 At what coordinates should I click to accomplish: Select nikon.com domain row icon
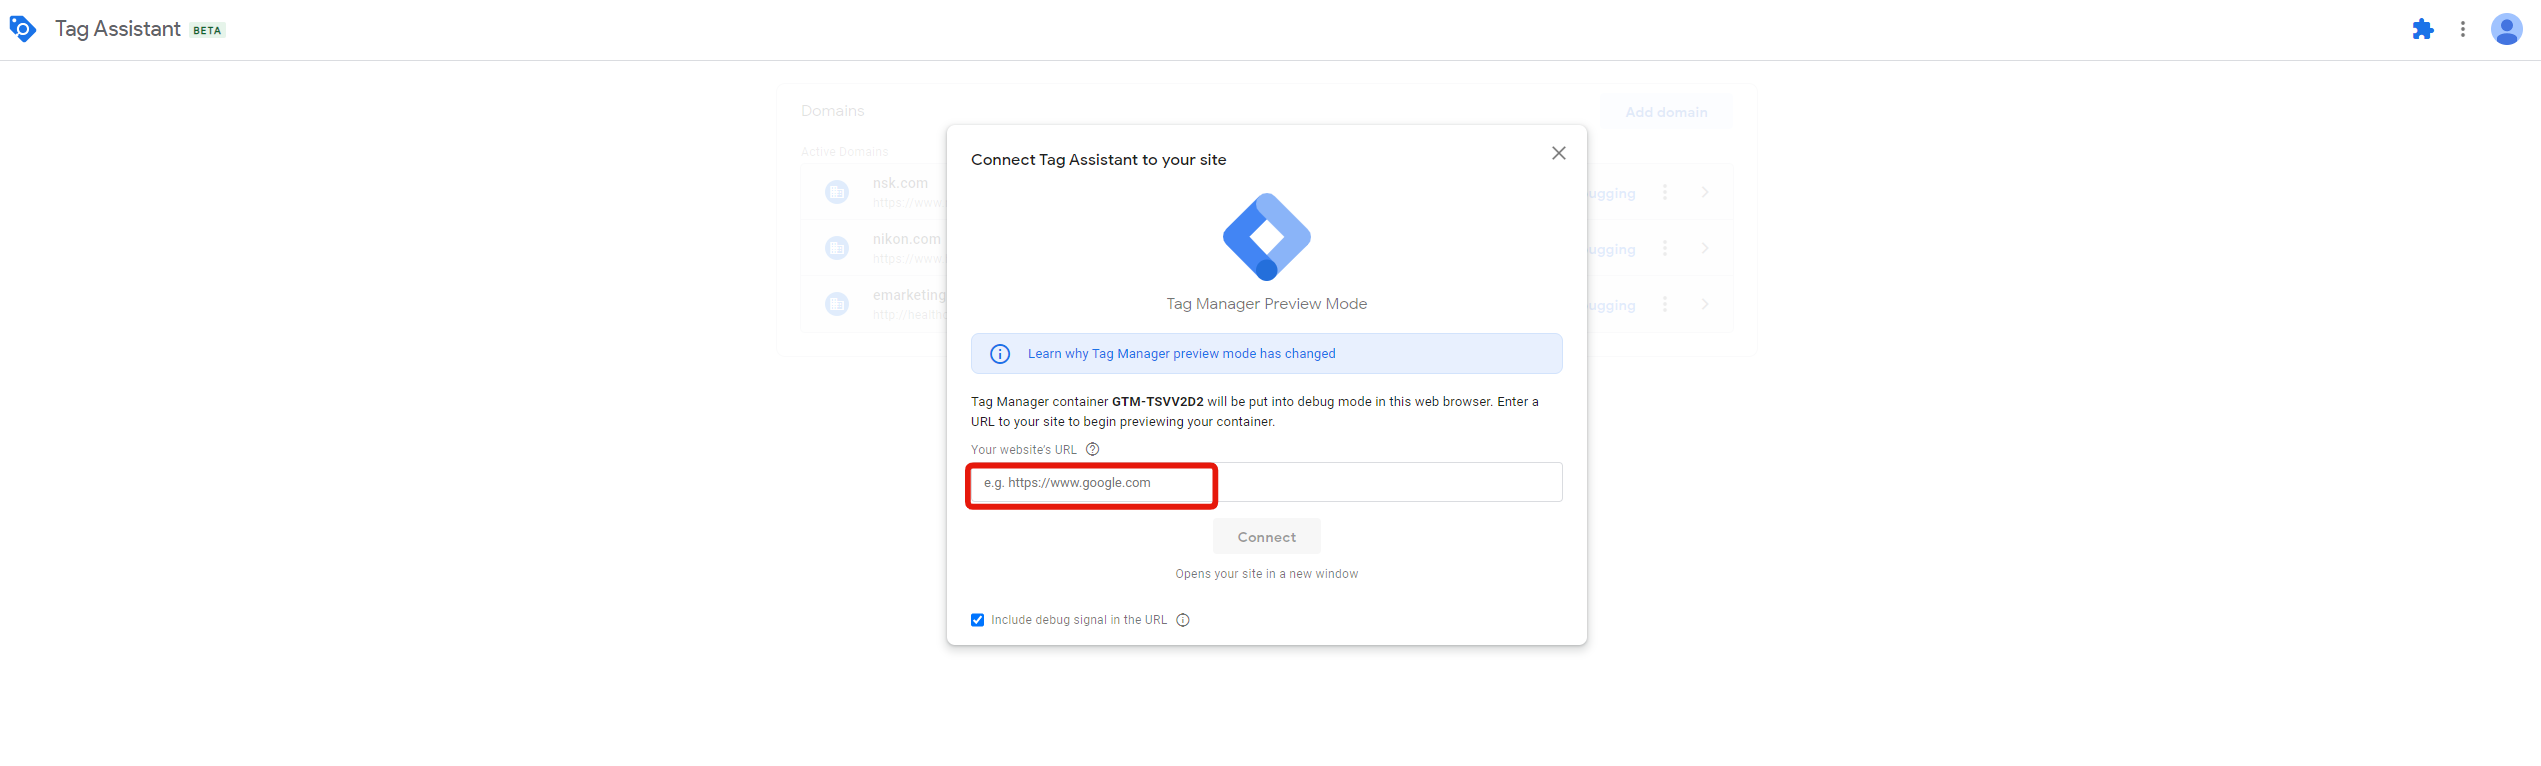tap(837, 248)
